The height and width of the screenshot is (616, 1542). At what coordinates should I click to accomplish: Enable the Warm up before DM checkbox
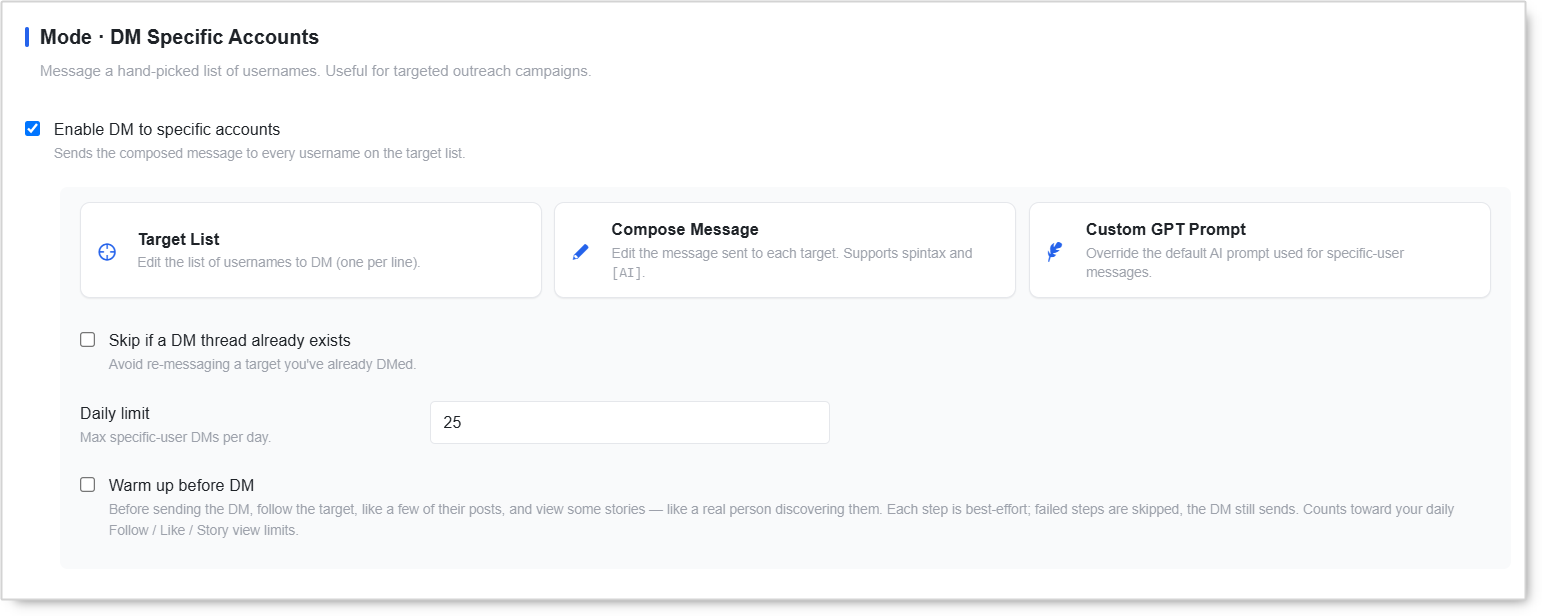88,485
